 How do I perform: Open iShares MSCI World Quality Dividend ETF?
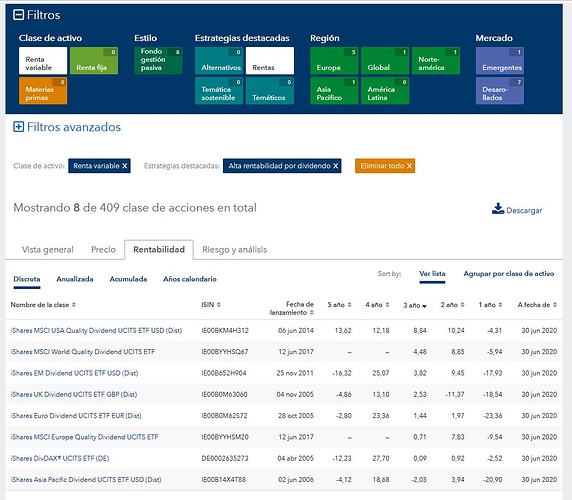[x=83, y=352]
